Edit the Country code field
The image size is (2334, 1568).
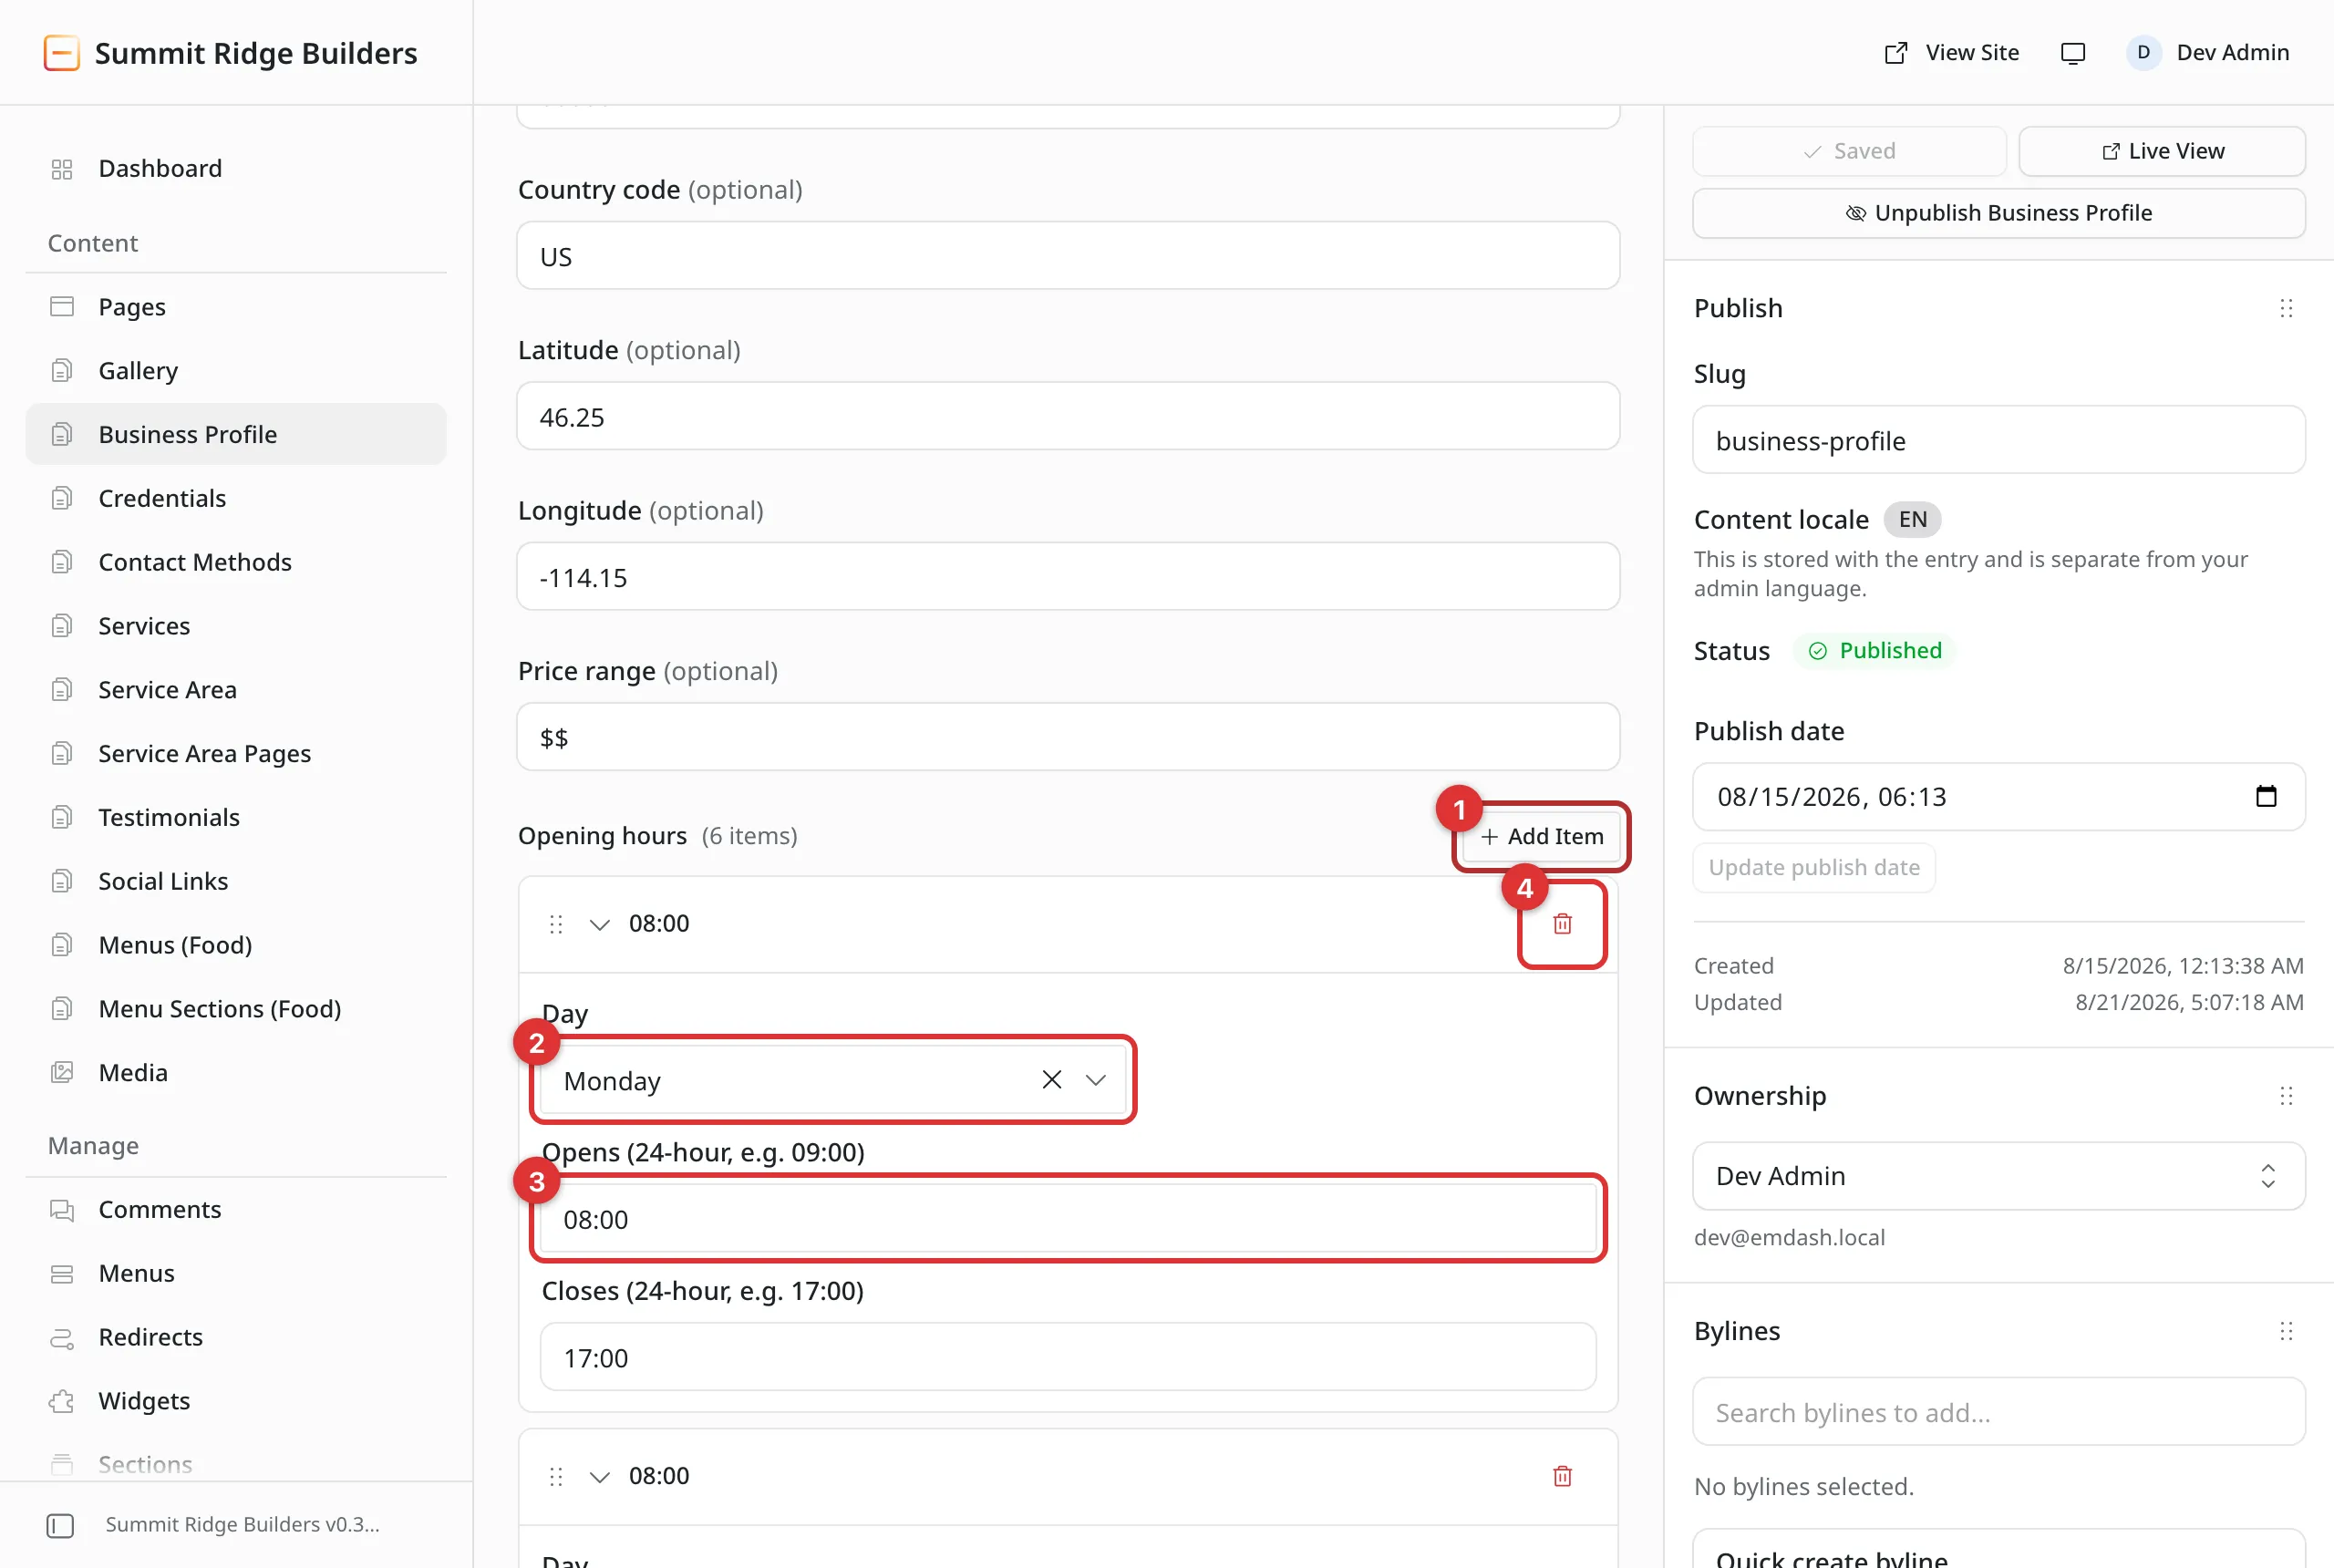pyautogui.click(x=1068, y=256)
